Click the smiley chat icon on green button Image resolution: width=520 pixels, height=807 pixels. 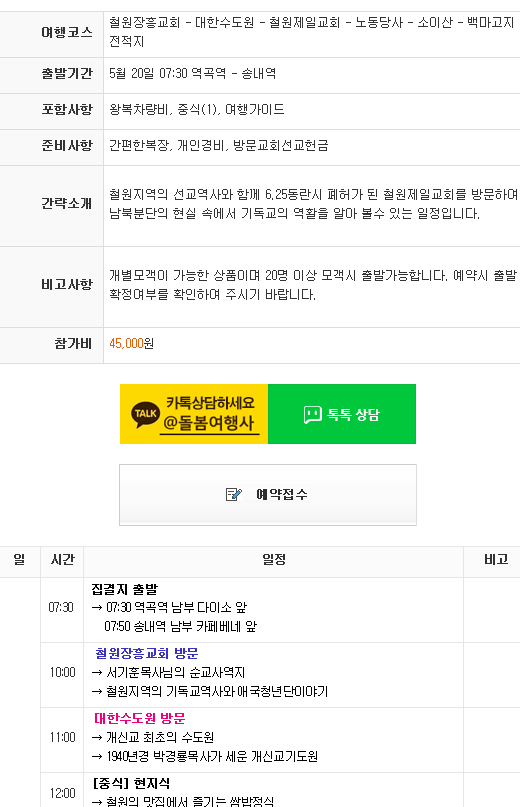[313, 414]
